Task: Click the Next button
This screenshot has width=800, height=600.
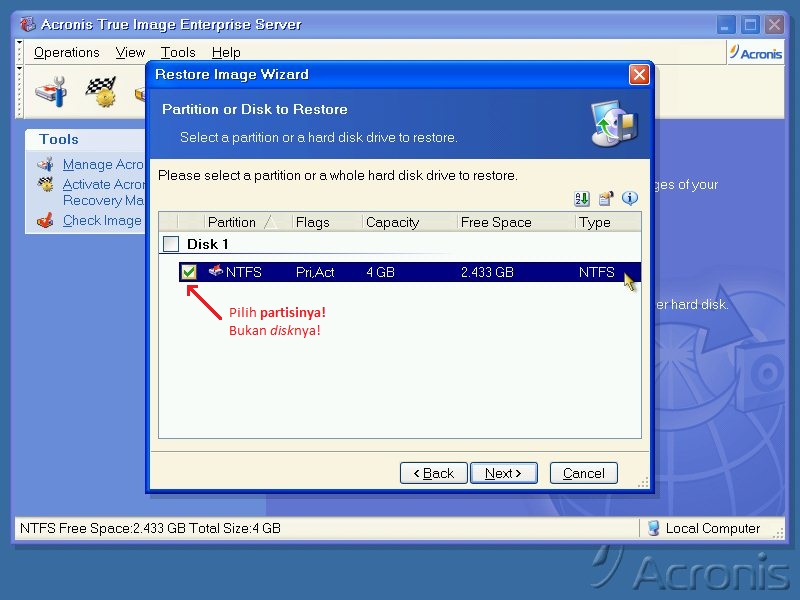Action: pos(503,473)
